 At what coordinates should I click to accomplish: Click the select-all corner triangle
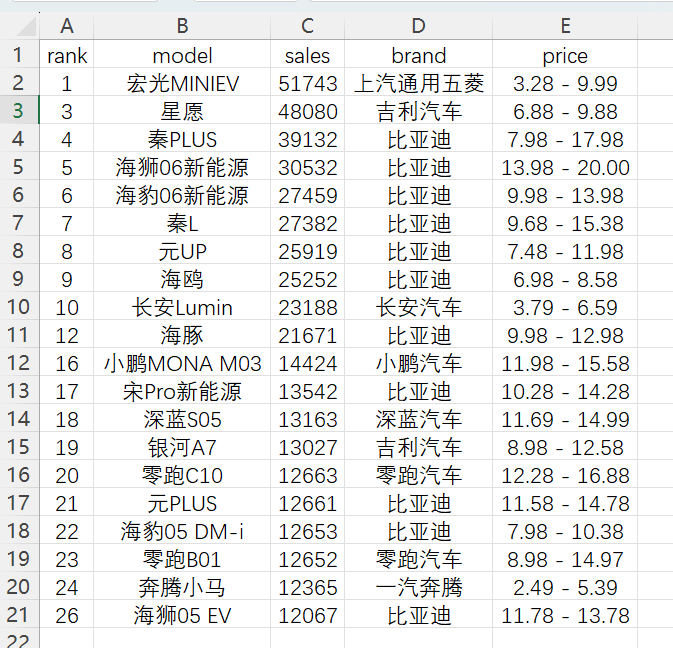(x=27, y=27)
